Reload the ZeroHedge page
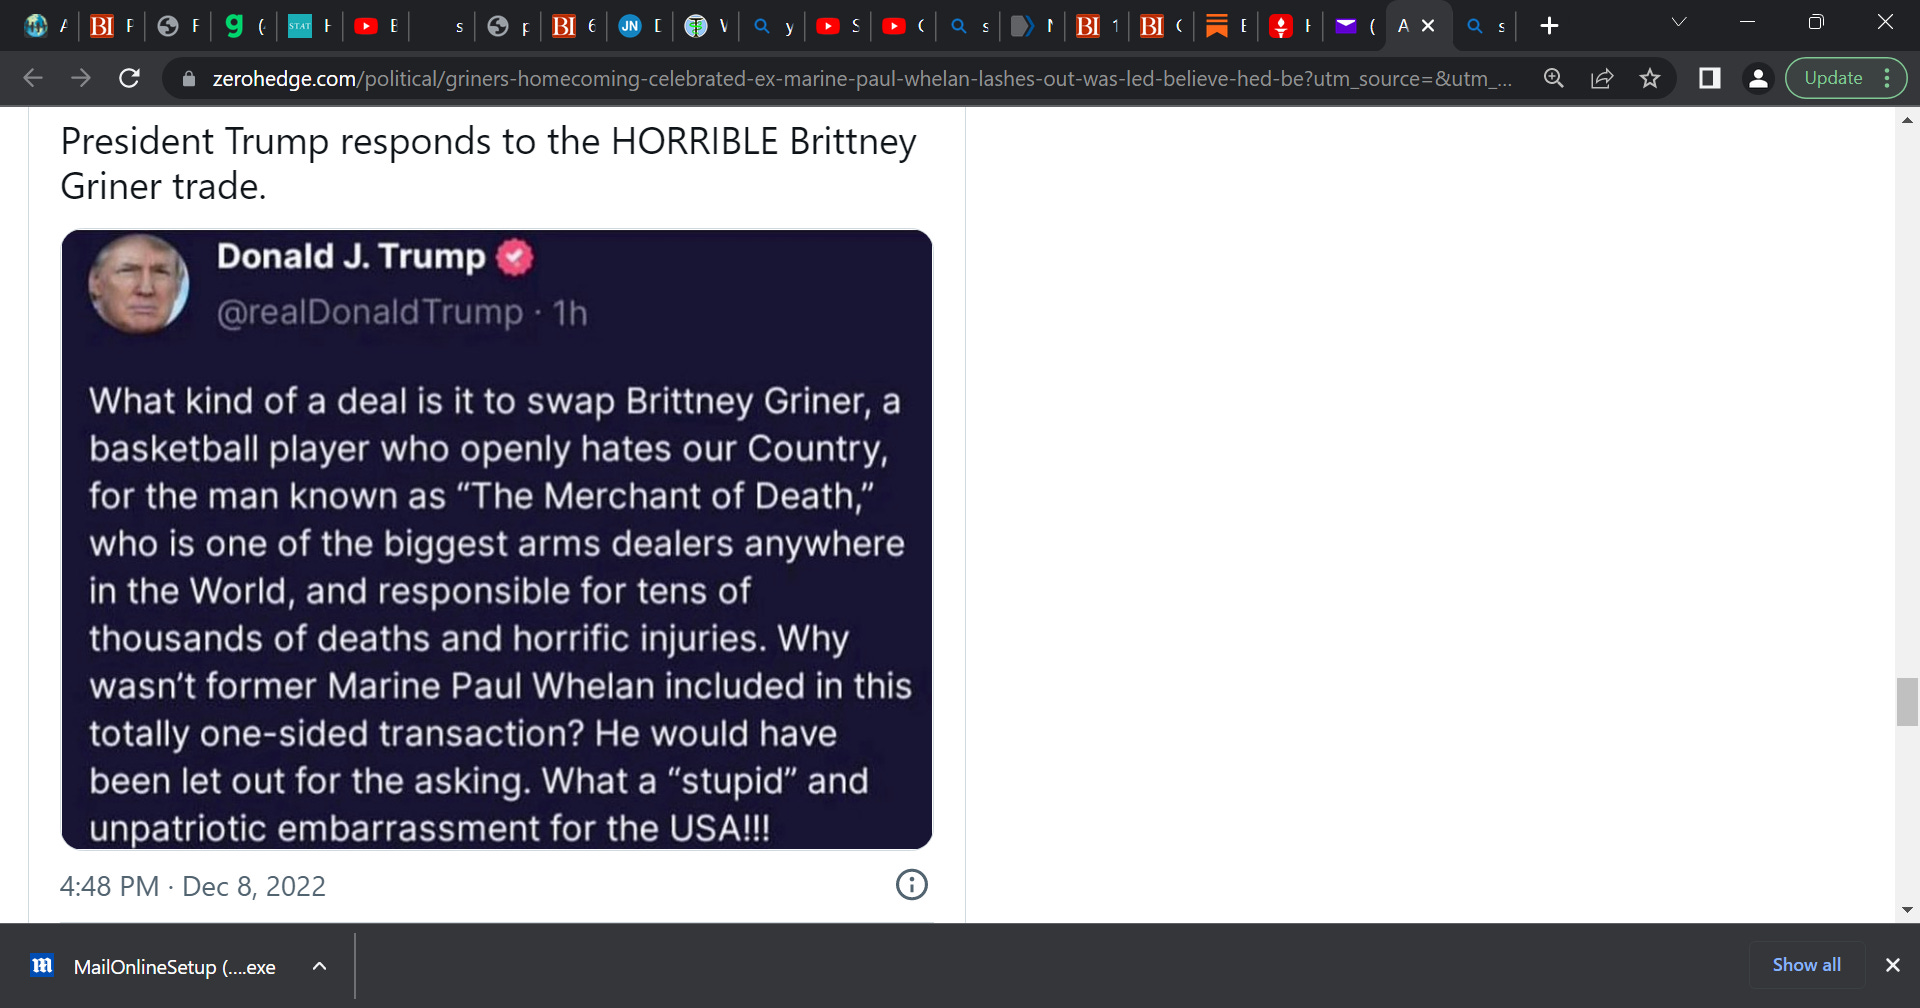The image size is (1920, 1008). (129, 78)
